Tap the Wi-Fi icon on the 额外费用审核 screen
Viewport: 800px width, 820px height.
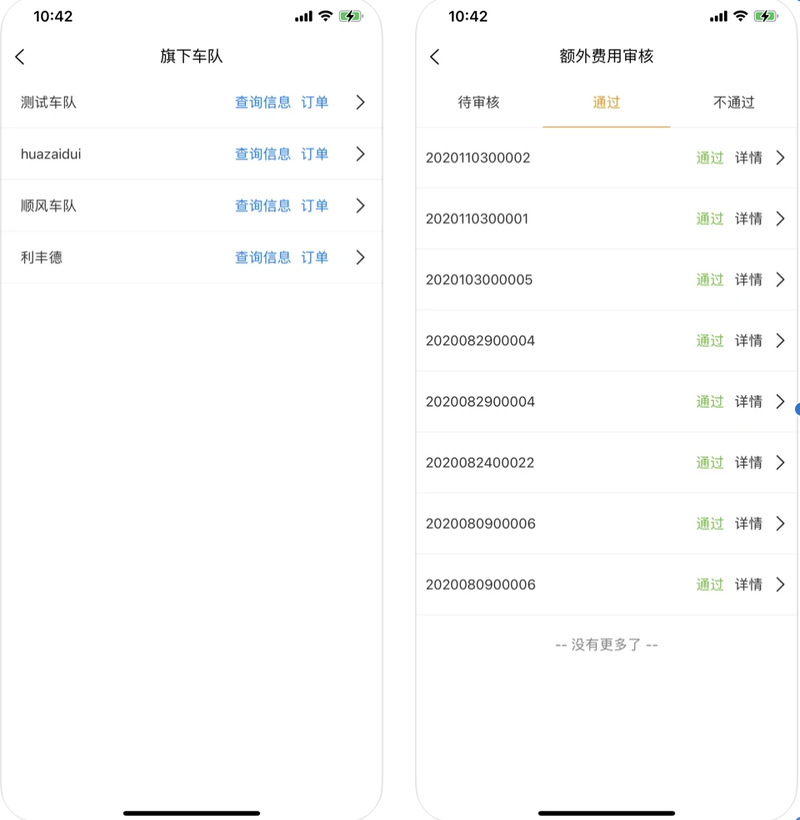(740, 16)
